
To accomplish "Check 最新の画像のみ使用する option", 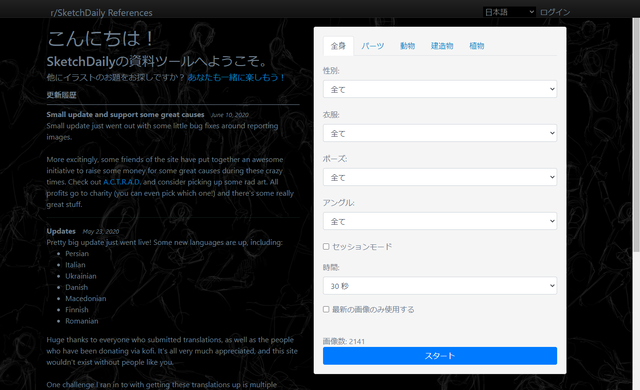I will point(326,309).
